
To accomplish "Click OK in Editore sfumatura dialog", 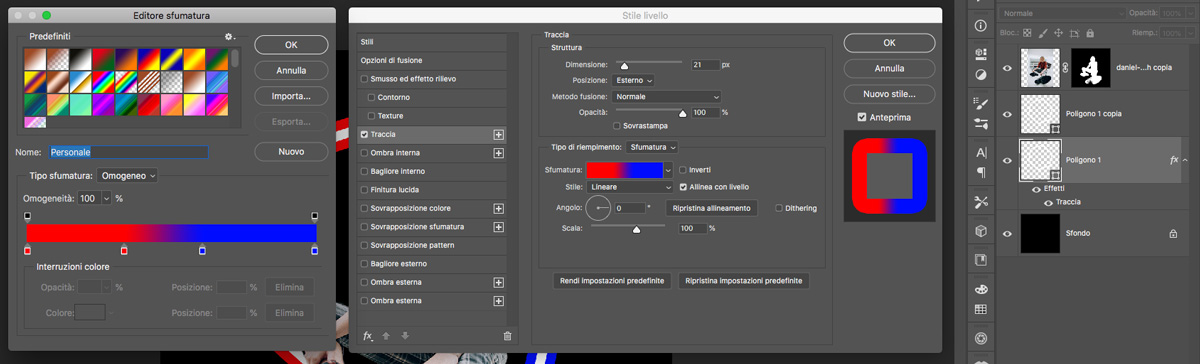I will point(291,45).
